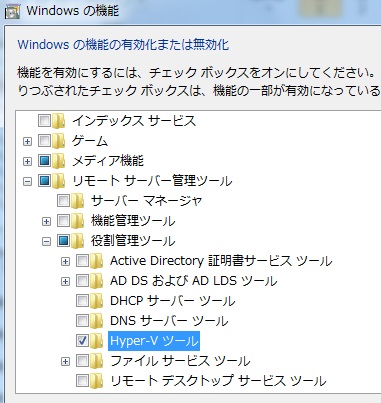The image size is (381, 403).
Task: Expand the ファイル サービス ツール node
Action: pos(65,362)
